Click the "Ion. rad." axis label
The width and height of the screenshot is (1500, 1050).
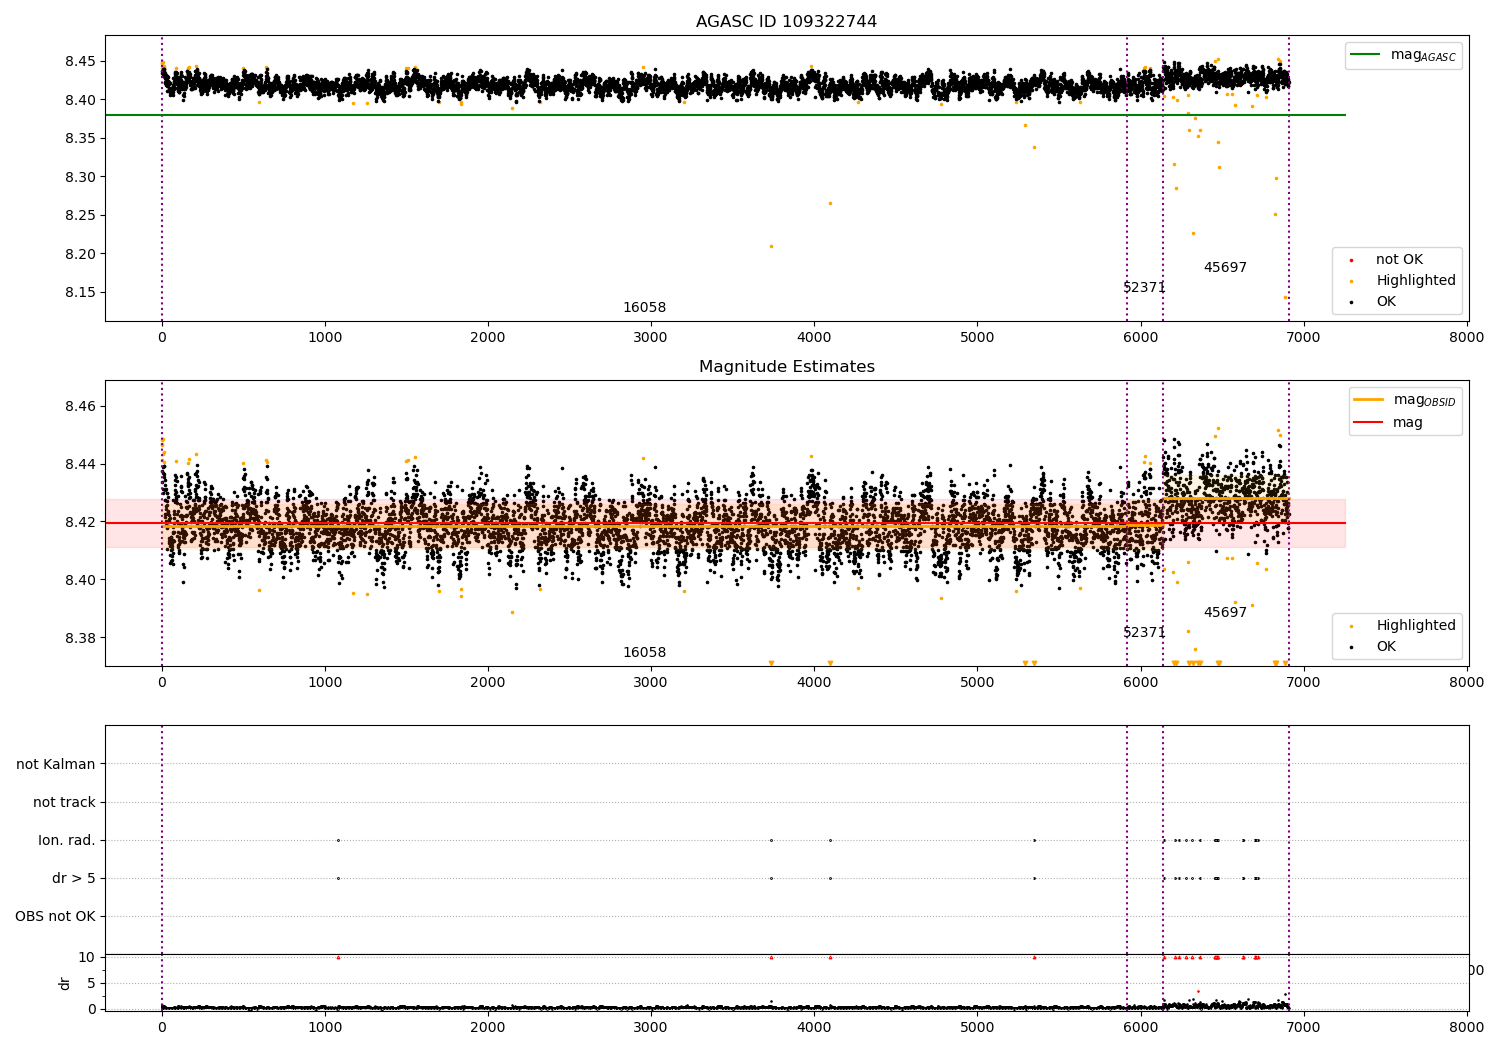pyautogui.click(x=67, y=840)
